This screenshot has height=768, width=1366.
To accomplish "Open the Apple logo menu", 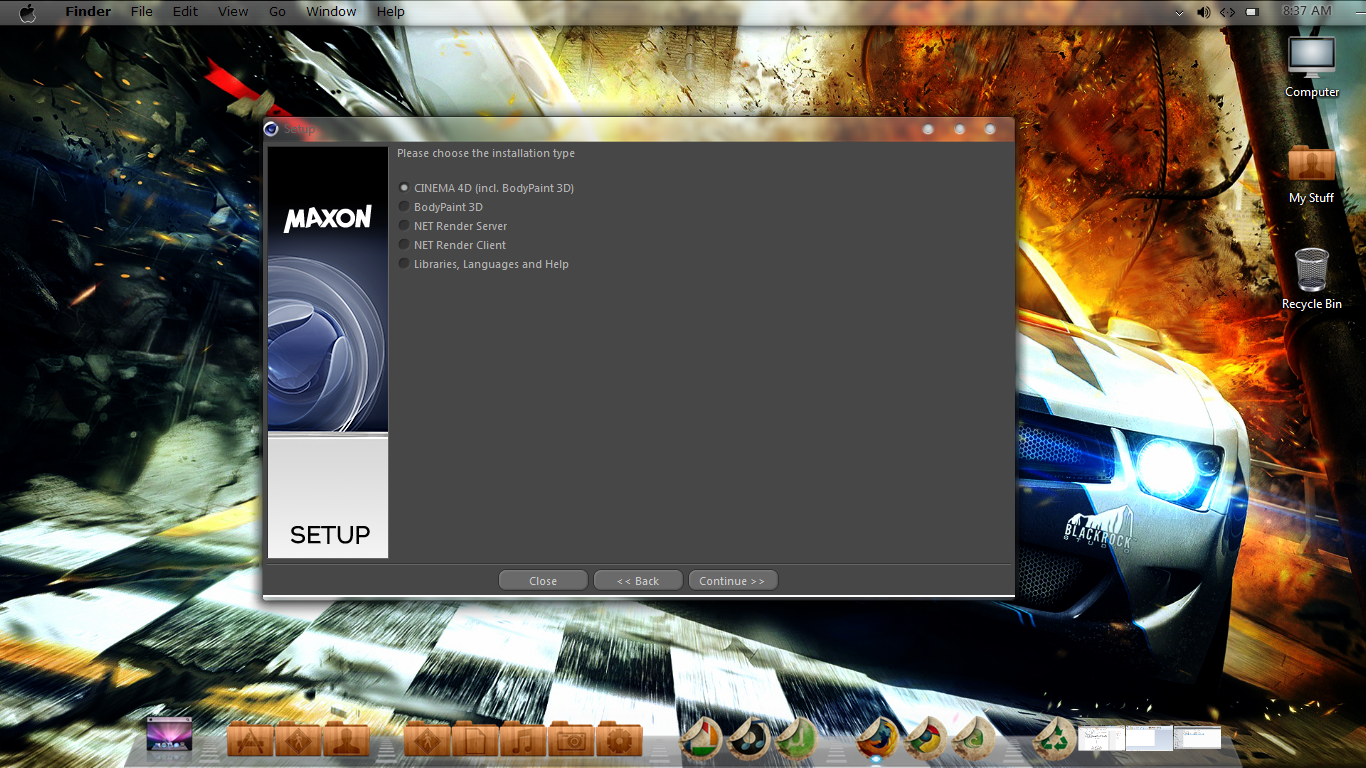I will click(x=28, y=12).
